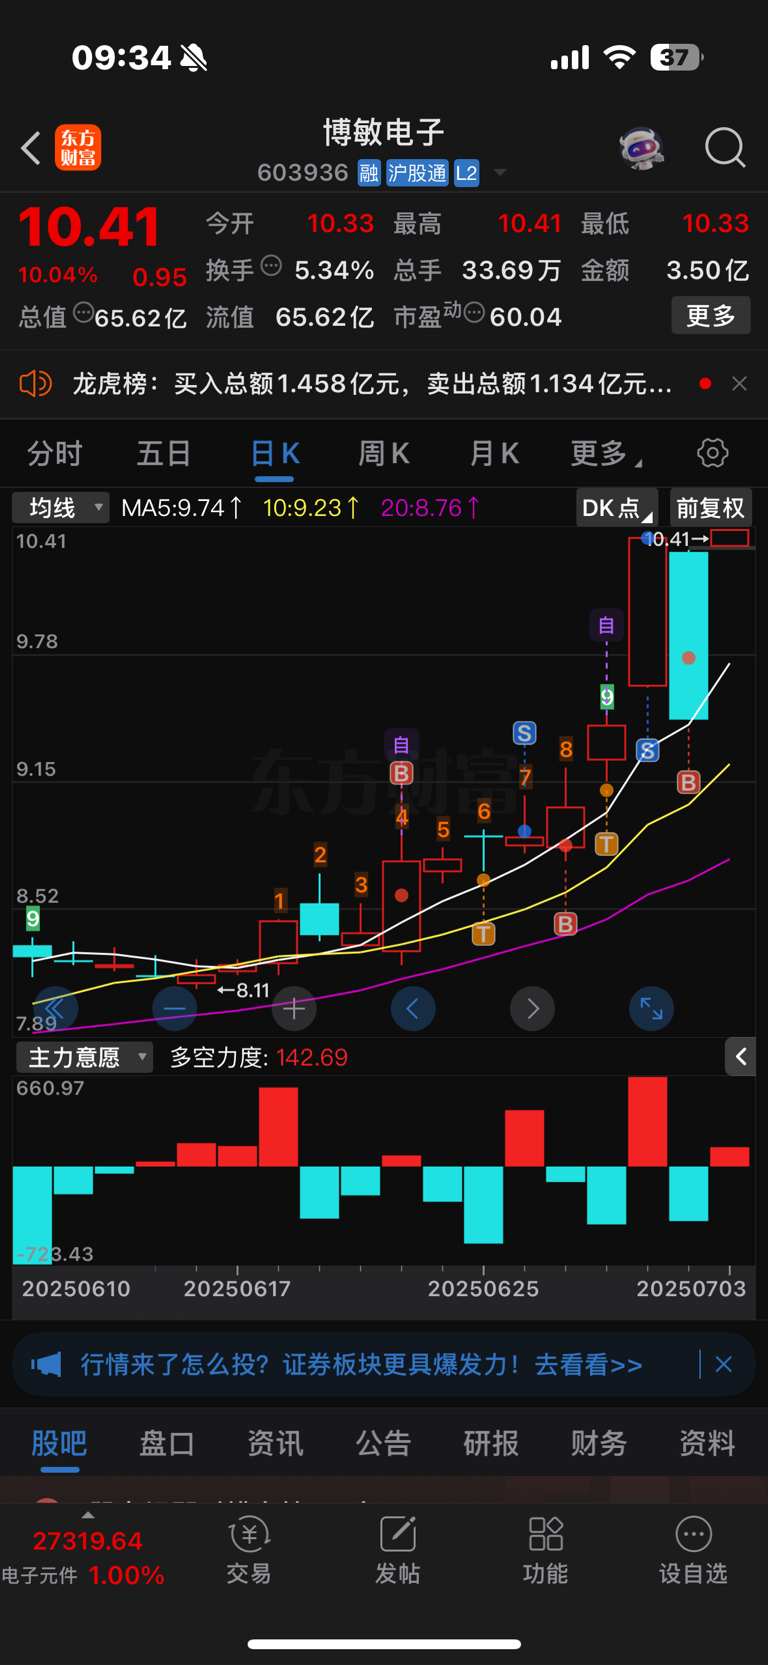Tap the speaker announcement icon
The height and width of the screenshot is (1665, 769).
pyautogui.click(x=36, y=383)
